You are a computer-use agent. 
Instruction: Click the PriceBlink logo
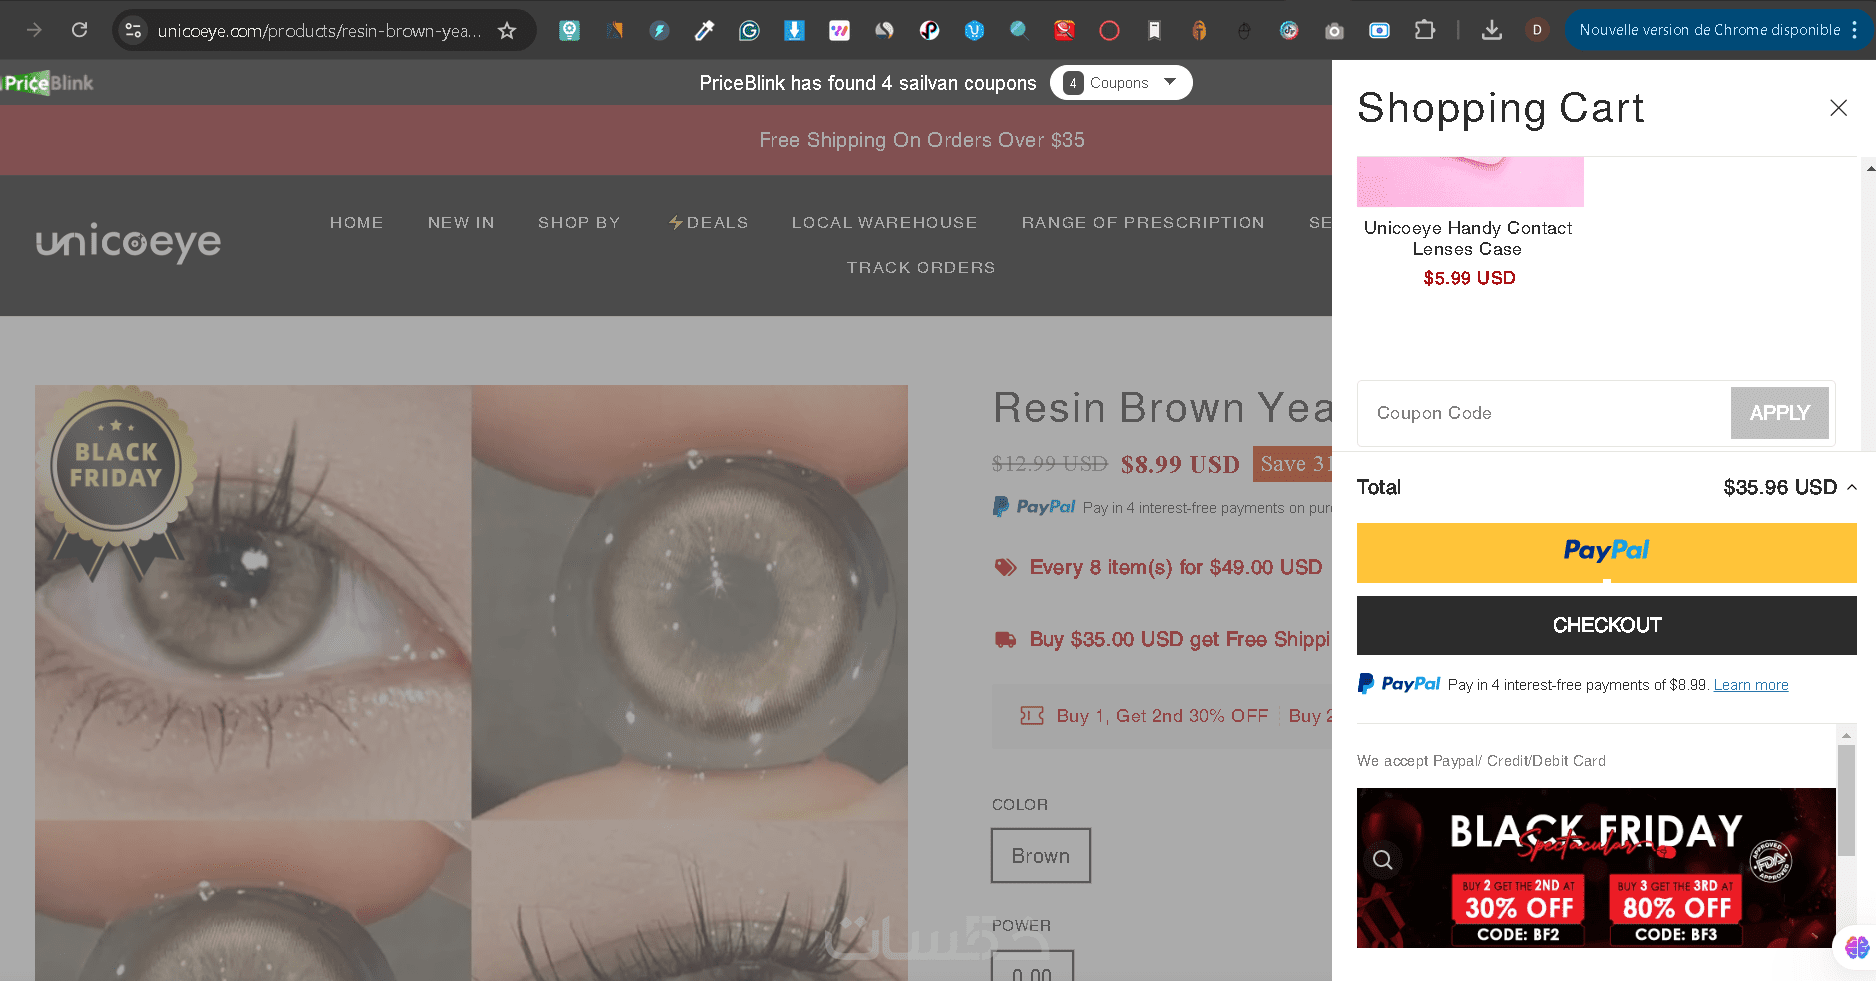pos(47,83)
